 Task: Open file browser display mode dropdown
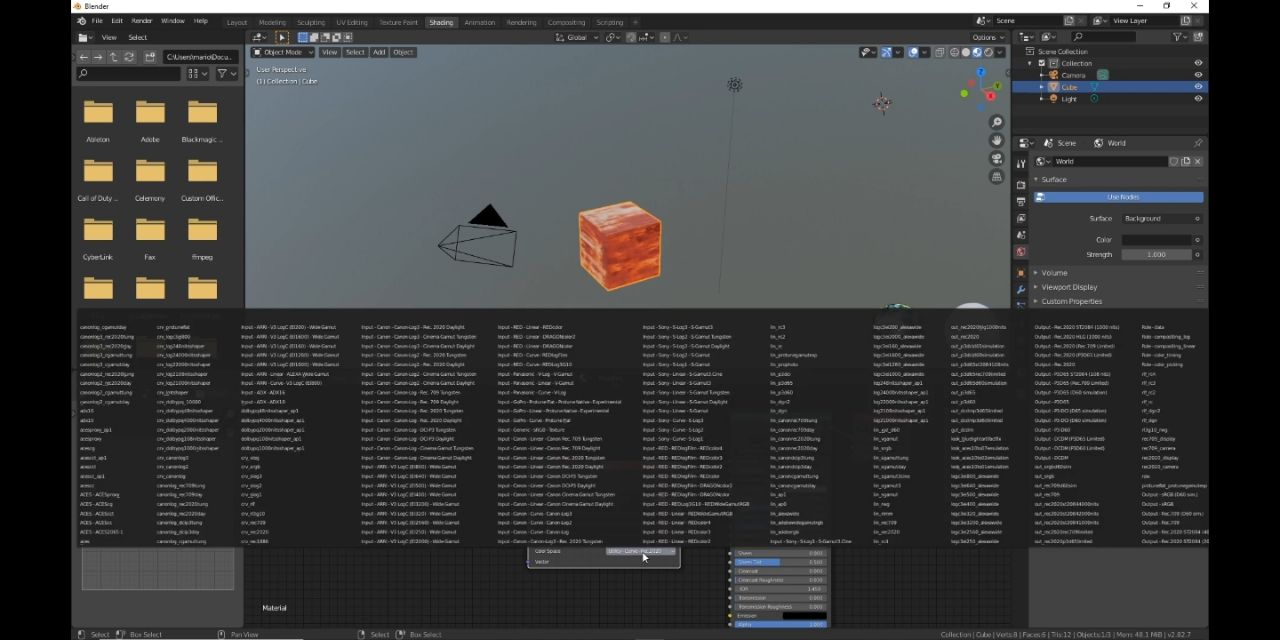pos(197,73)
